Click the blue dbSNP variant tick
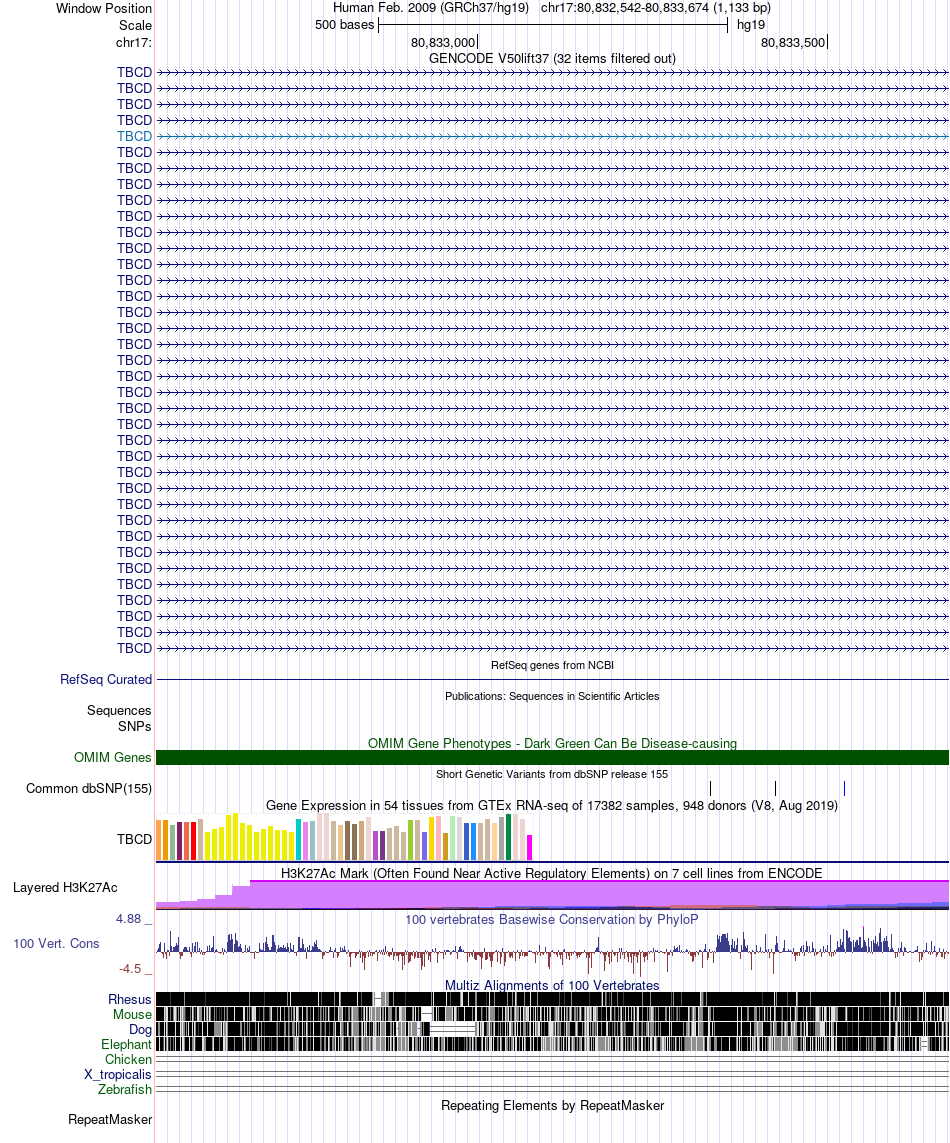The width and height of the screenshot is (950, 1143). click(844, 788)
